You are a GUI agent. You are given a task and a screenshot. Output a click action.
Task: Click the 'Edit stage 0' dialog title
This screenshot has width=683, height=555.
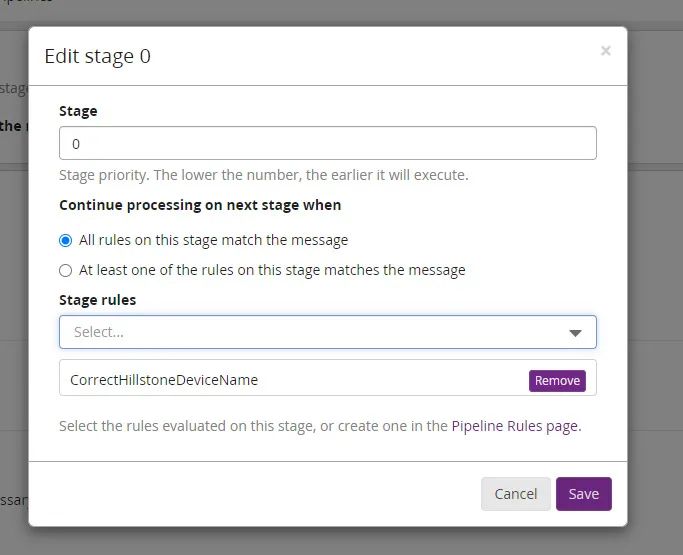pos(98,56)
